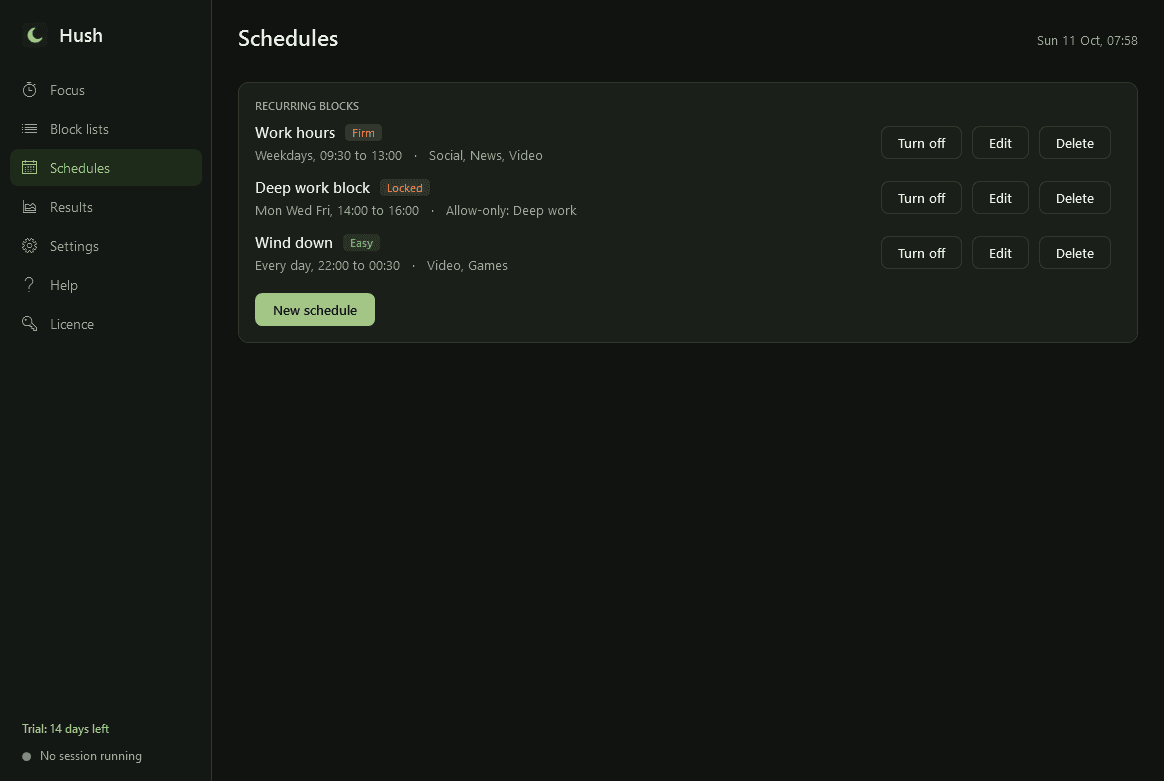Click the Locked badge on Deep work block
This screenshot has height=781, width=1164.
[405, 188]
